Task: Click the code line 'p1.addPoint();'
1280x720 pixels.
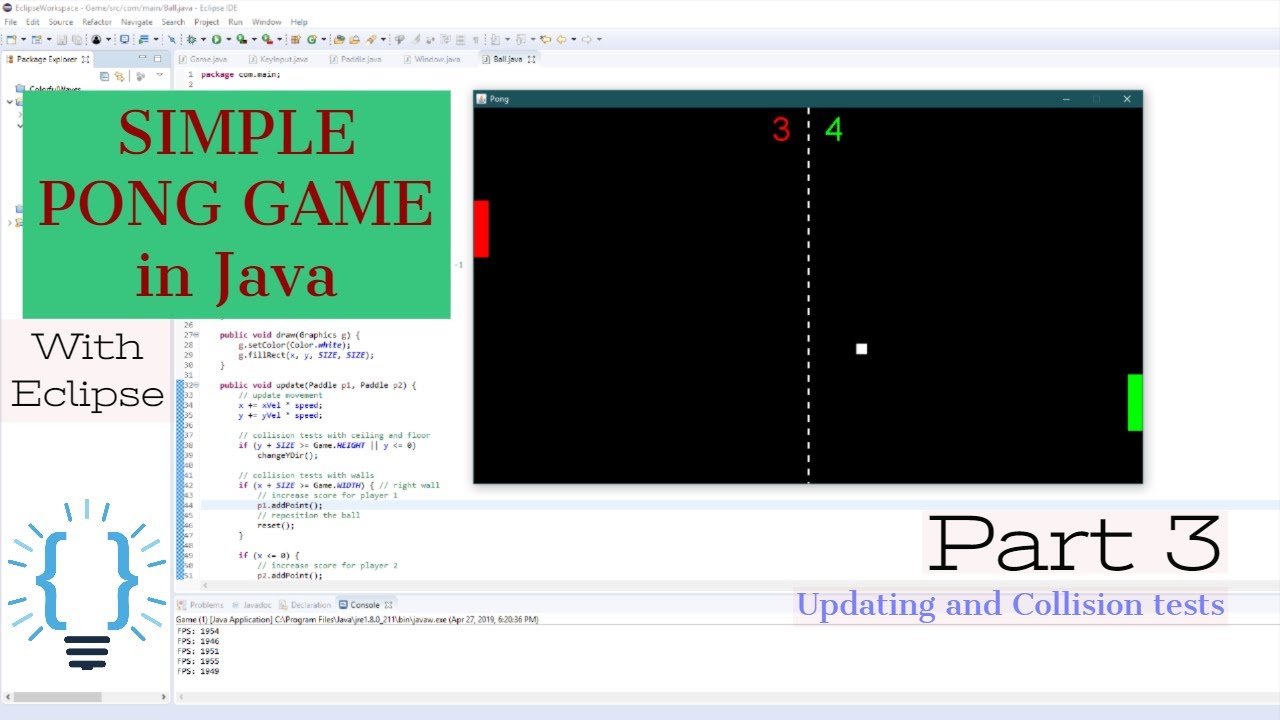Action: pos(290,505)
